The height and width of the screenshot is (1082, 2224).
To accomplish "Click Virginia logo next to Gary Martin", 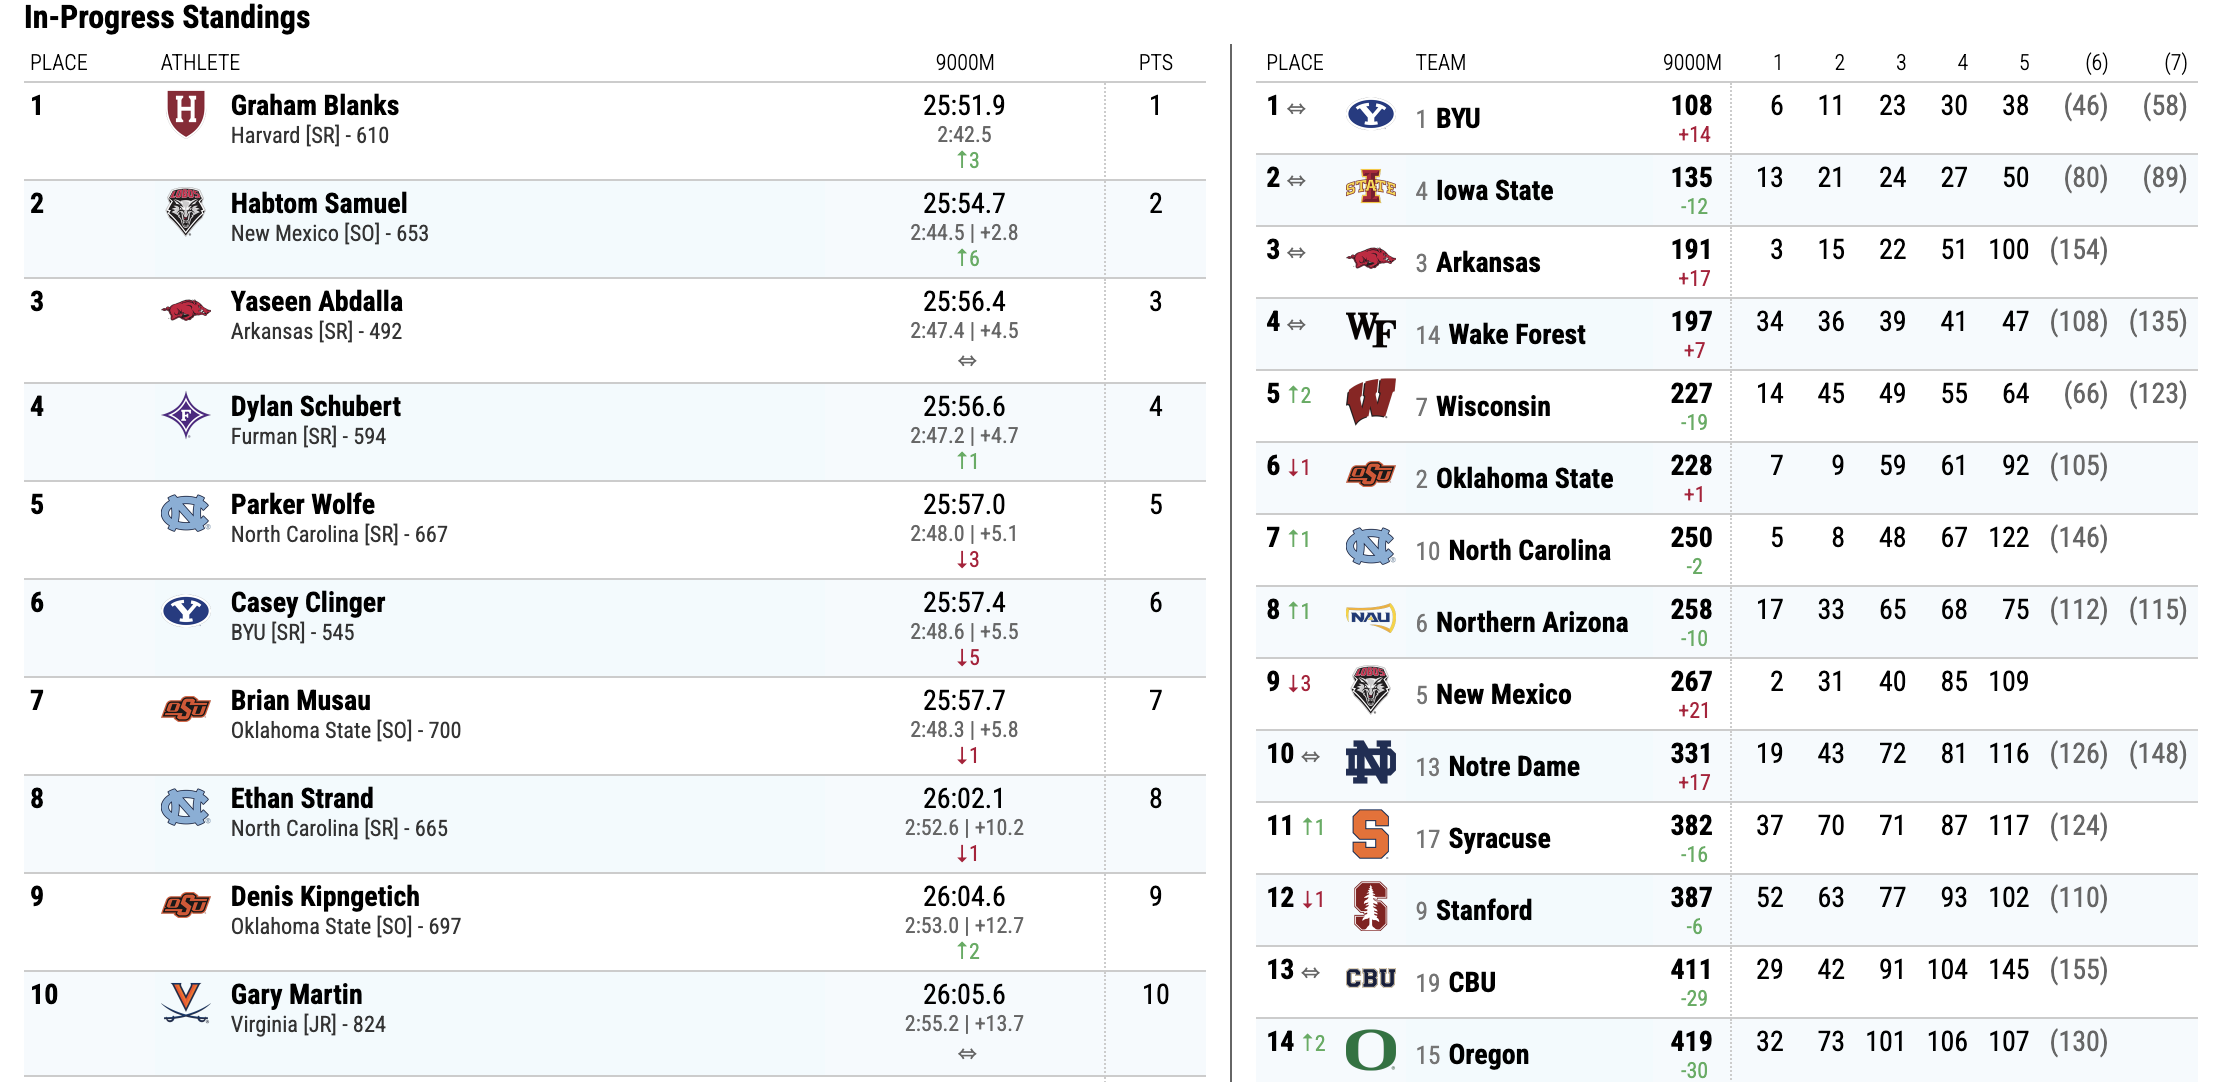I will point(185,1002).
